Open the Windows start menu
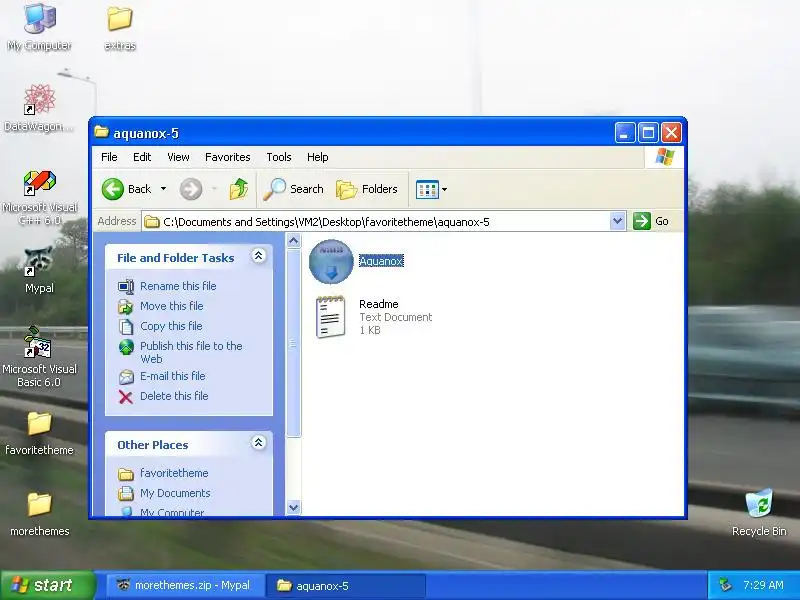 (47, 585)
